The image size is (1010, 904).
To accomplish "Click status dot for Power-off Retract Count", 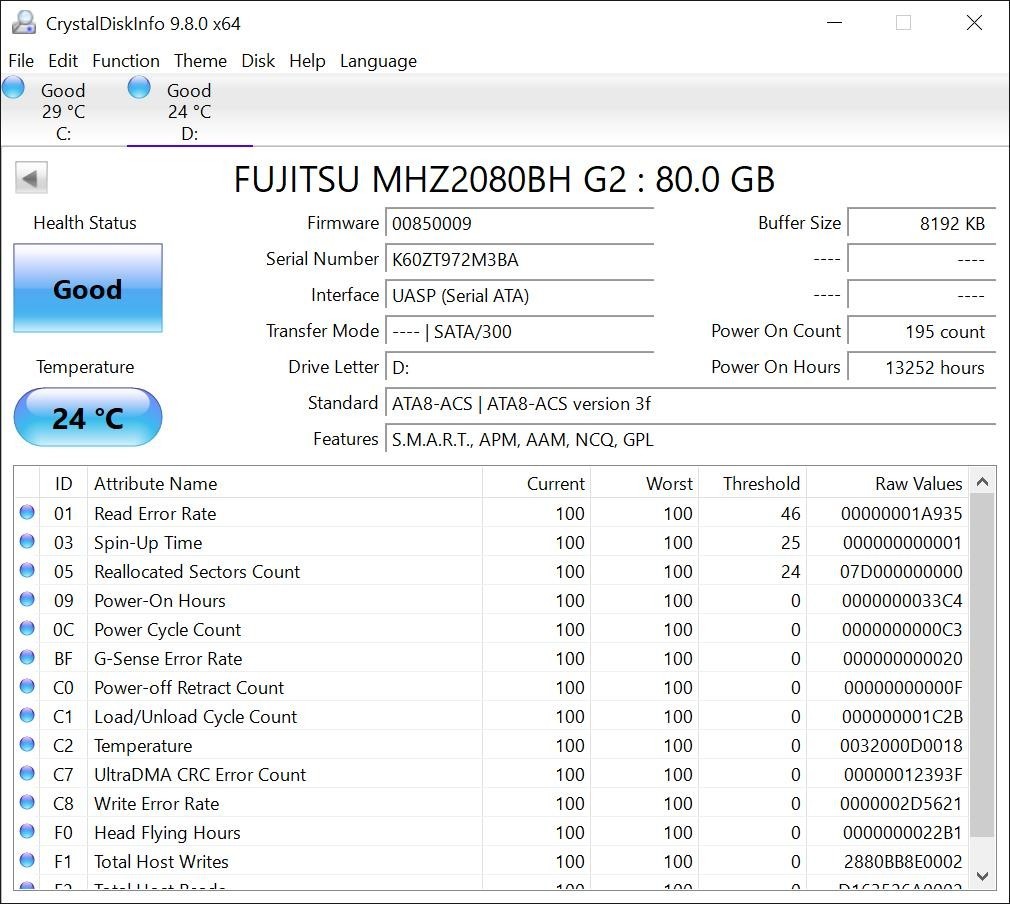I will [27, 686].
